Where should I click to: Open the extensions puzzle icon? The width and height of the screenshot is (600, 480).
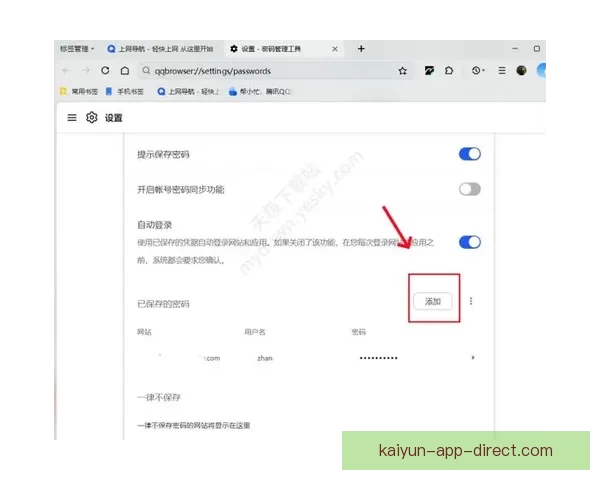(x=449, y=70)
